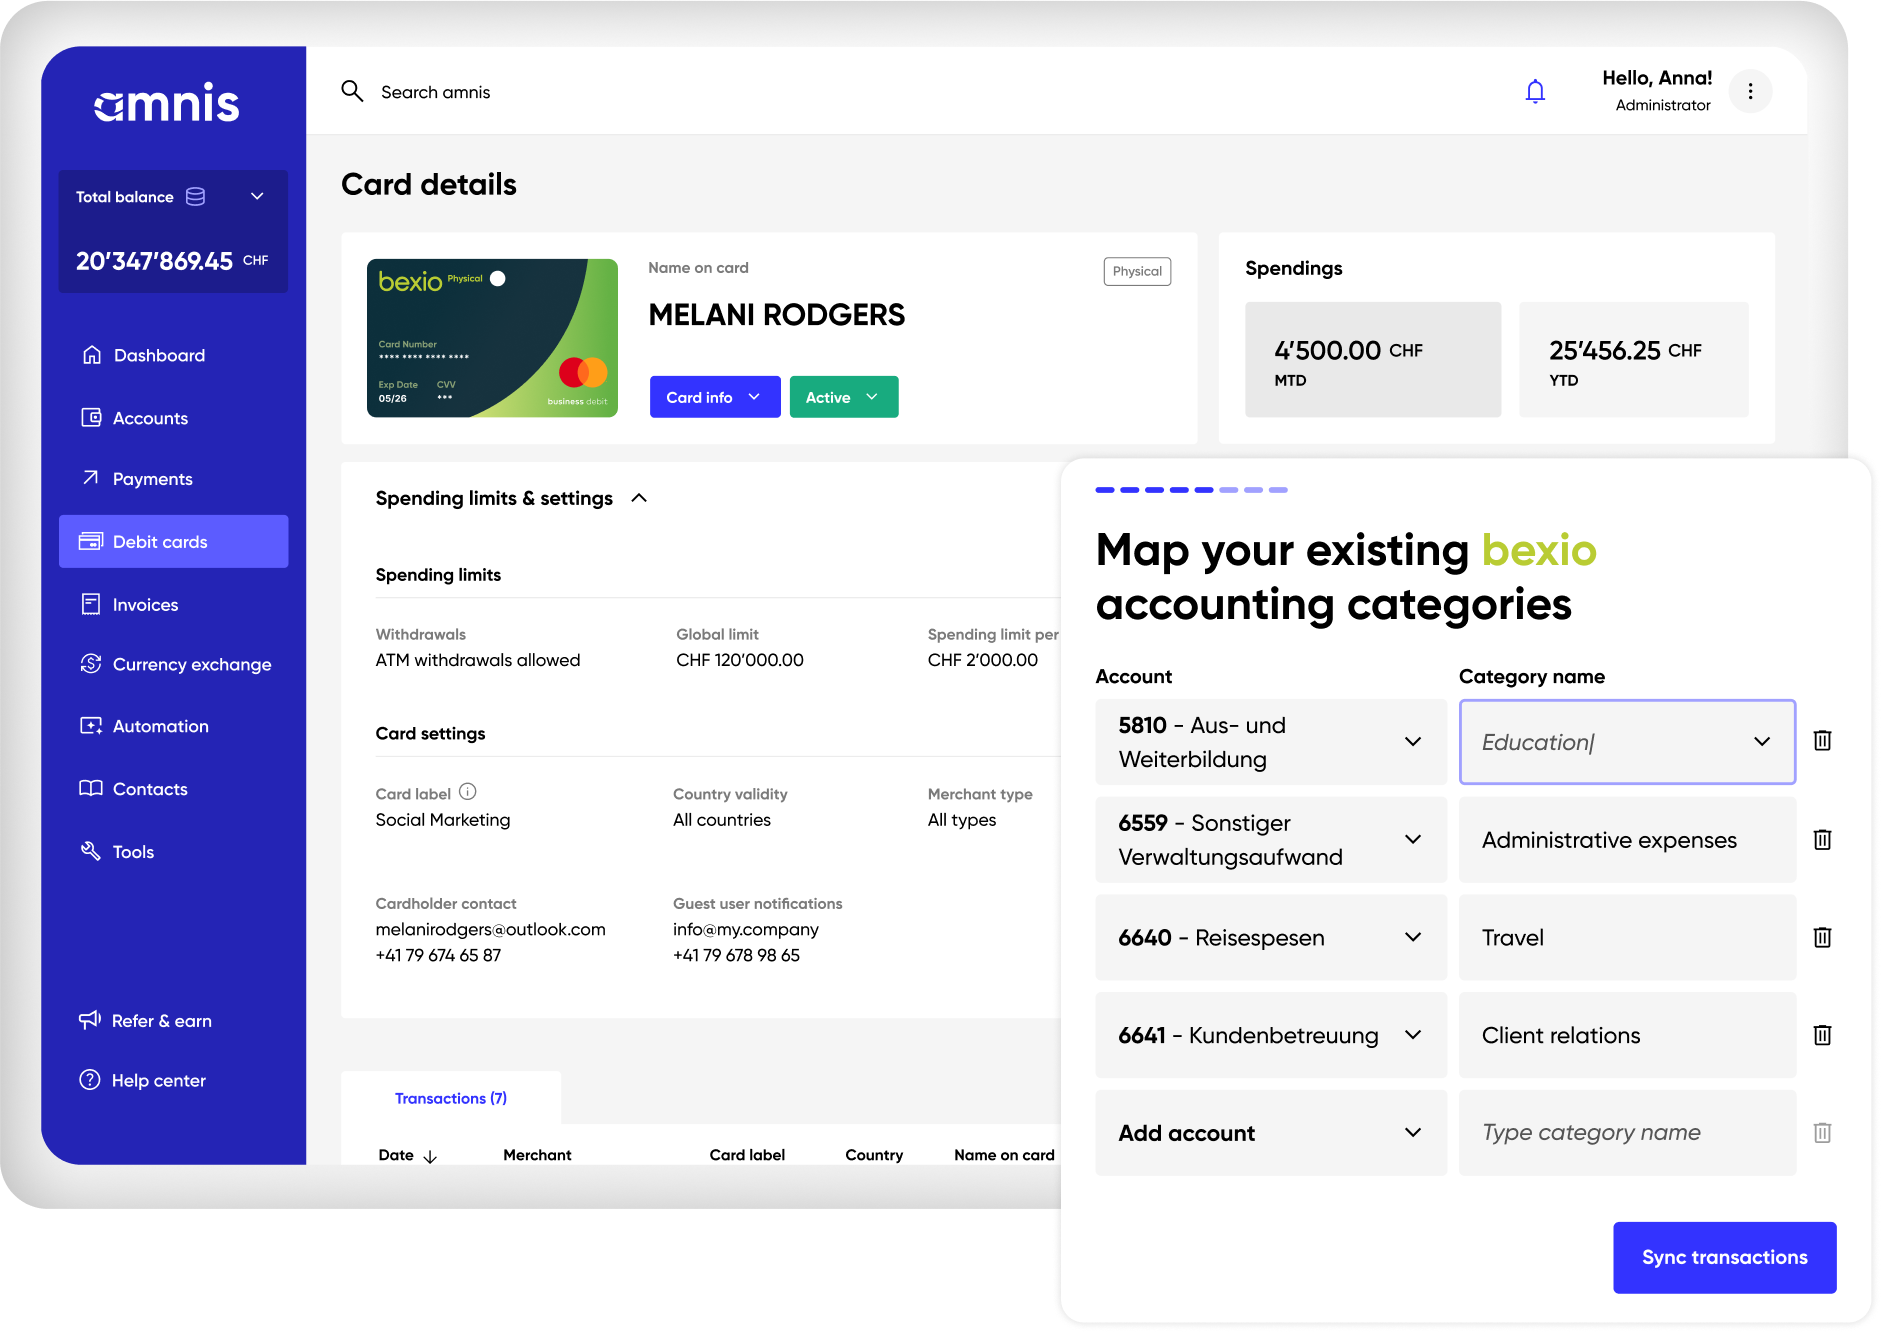Delete the Education category mapping
This screenshot has width=1882, height=1333.
click(x=1822, y=741)
